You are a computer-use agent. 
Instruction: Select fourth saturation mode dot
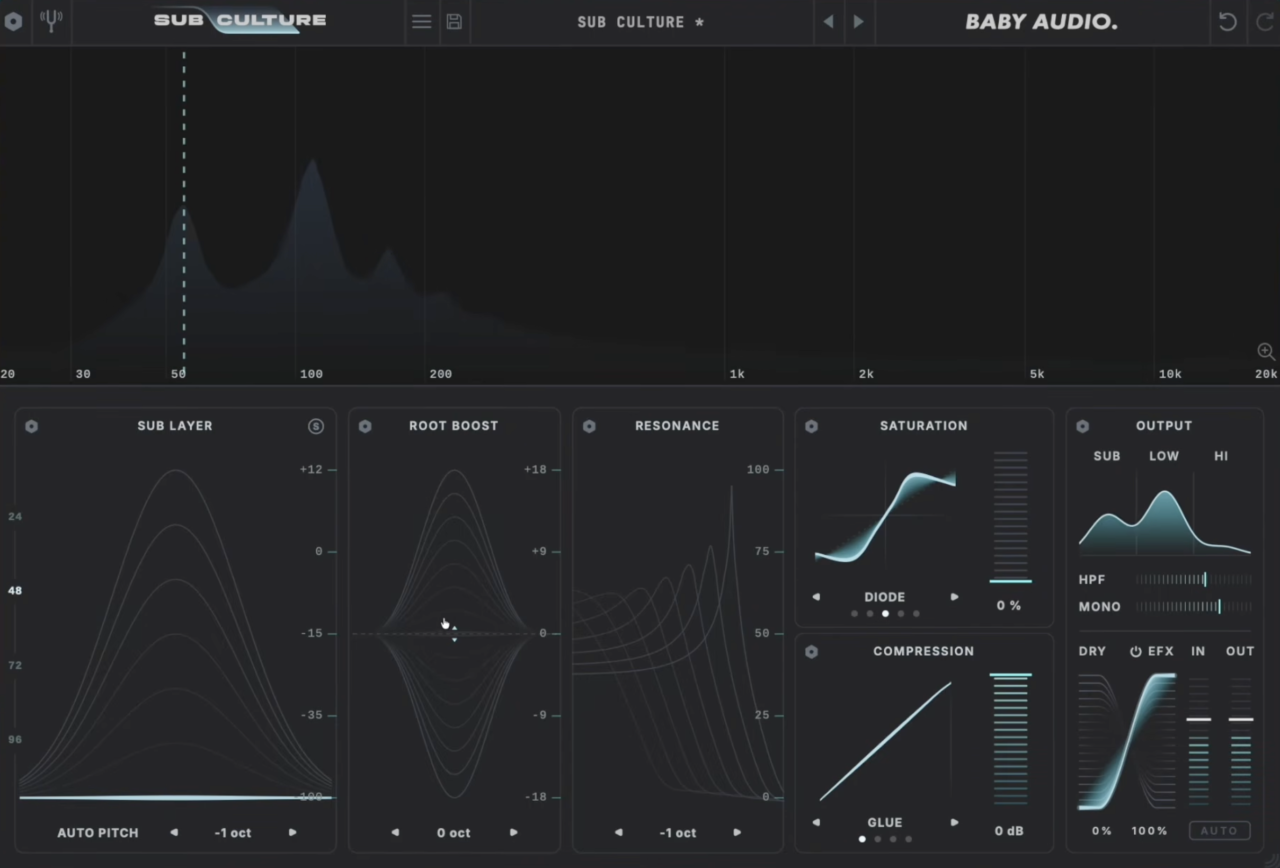901,614
